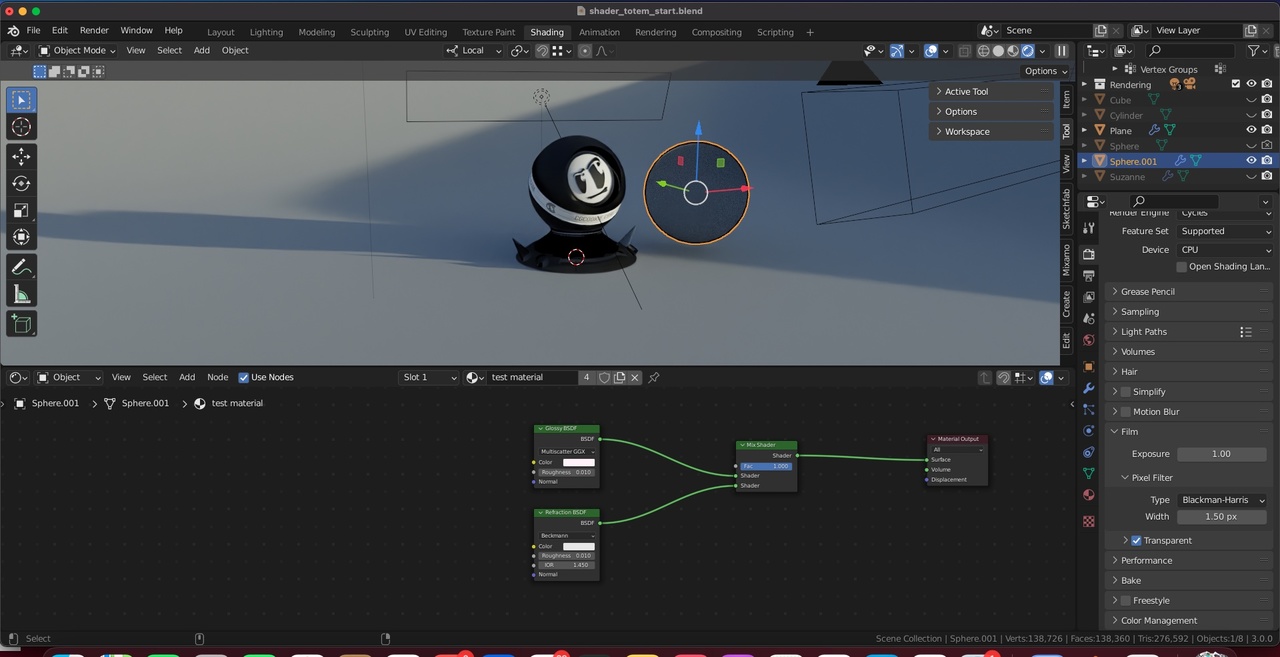Activate the Annotate pencil tool
This screenshot has height=657, width=1280.
point(21,267)
